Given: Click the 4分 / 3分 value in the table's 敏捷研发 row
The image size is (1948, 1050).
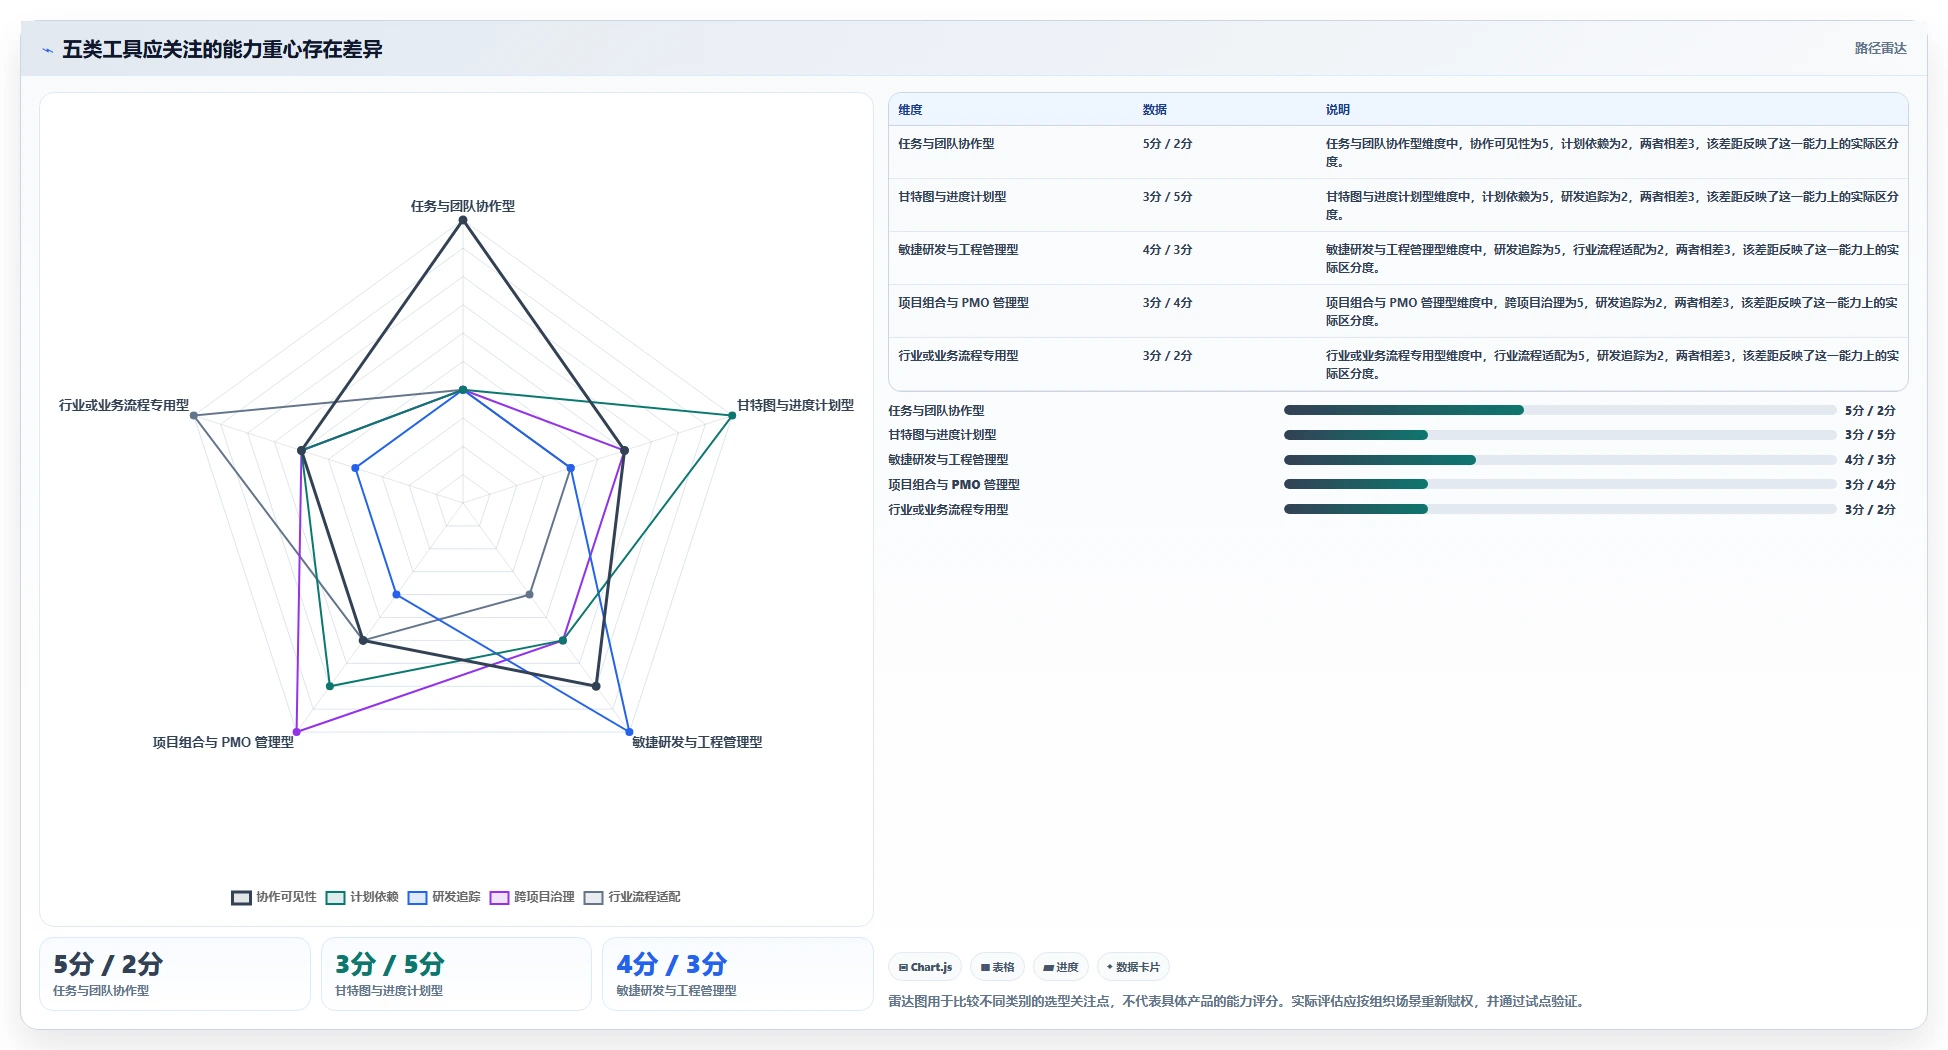Looking at the screenshot, I should (x=1168, y=250).
